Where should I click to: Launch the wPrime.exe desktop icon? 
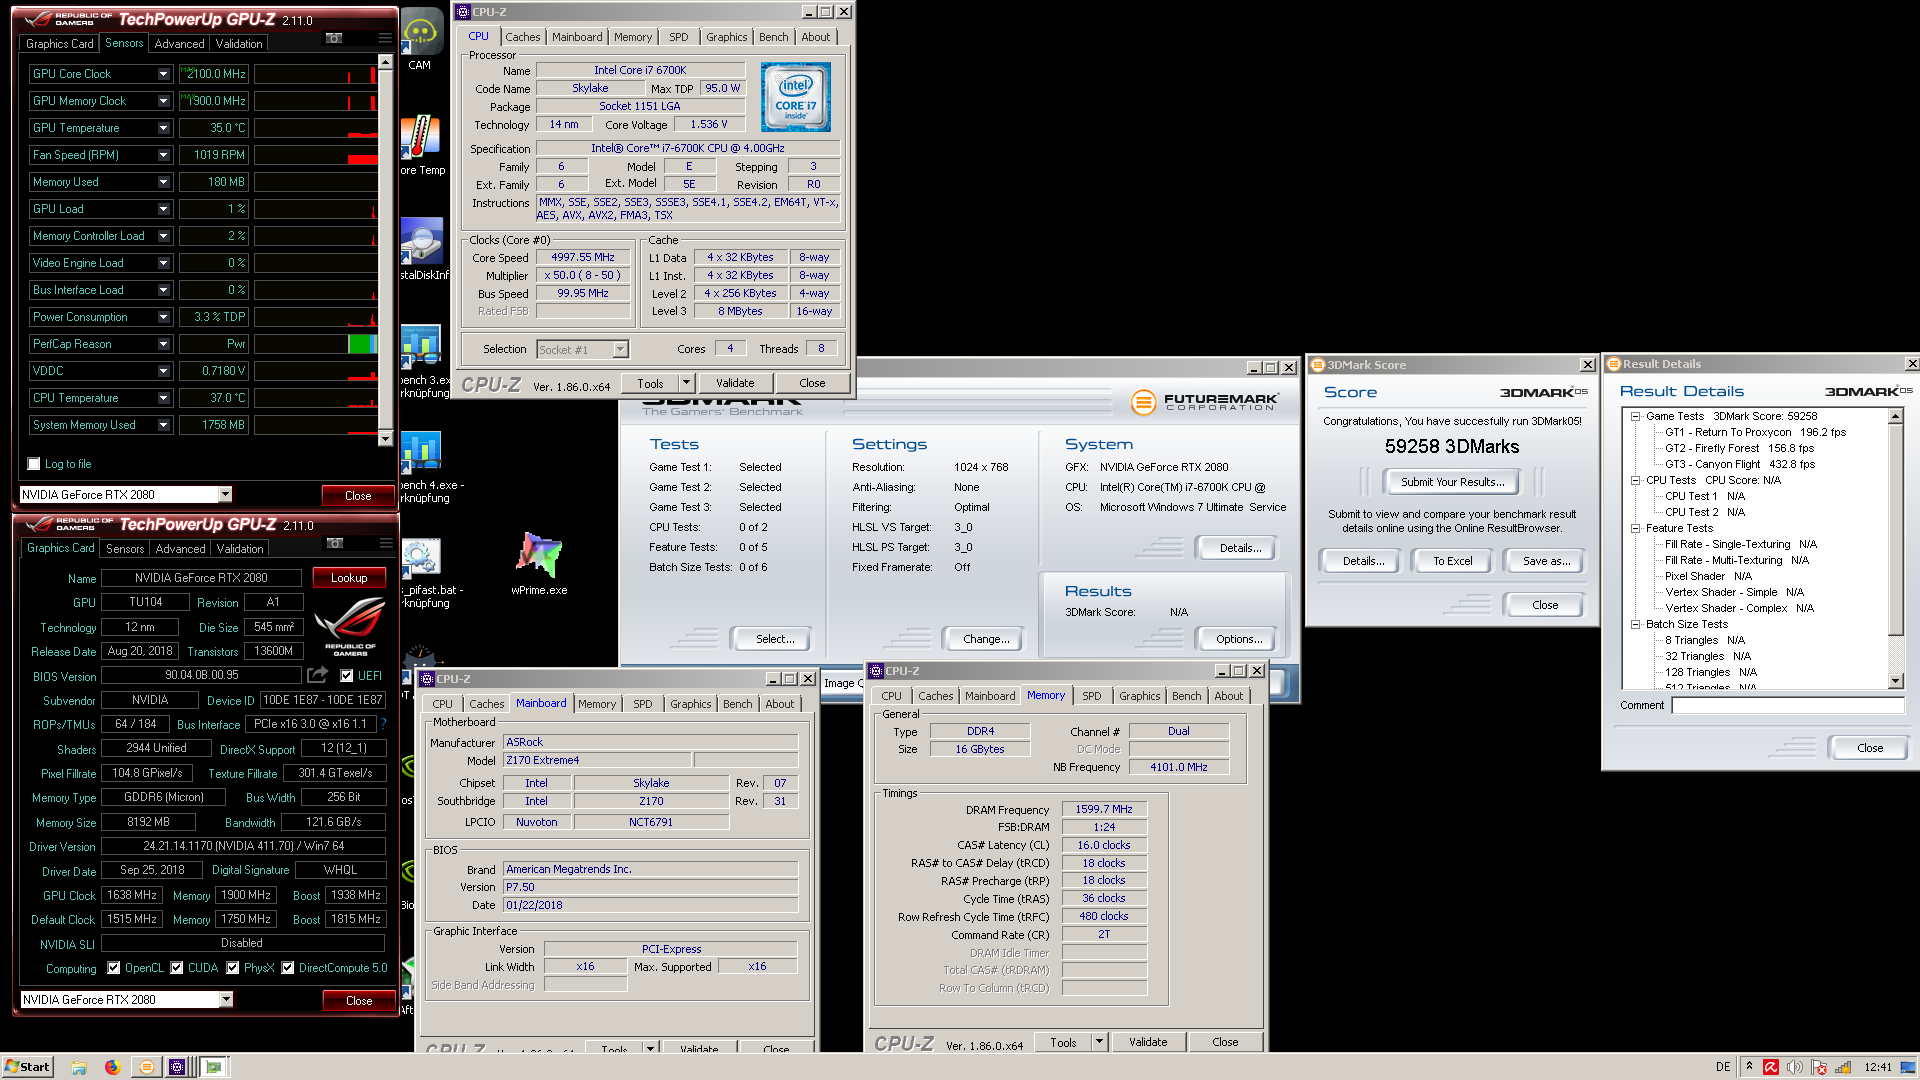coord(539,556)
